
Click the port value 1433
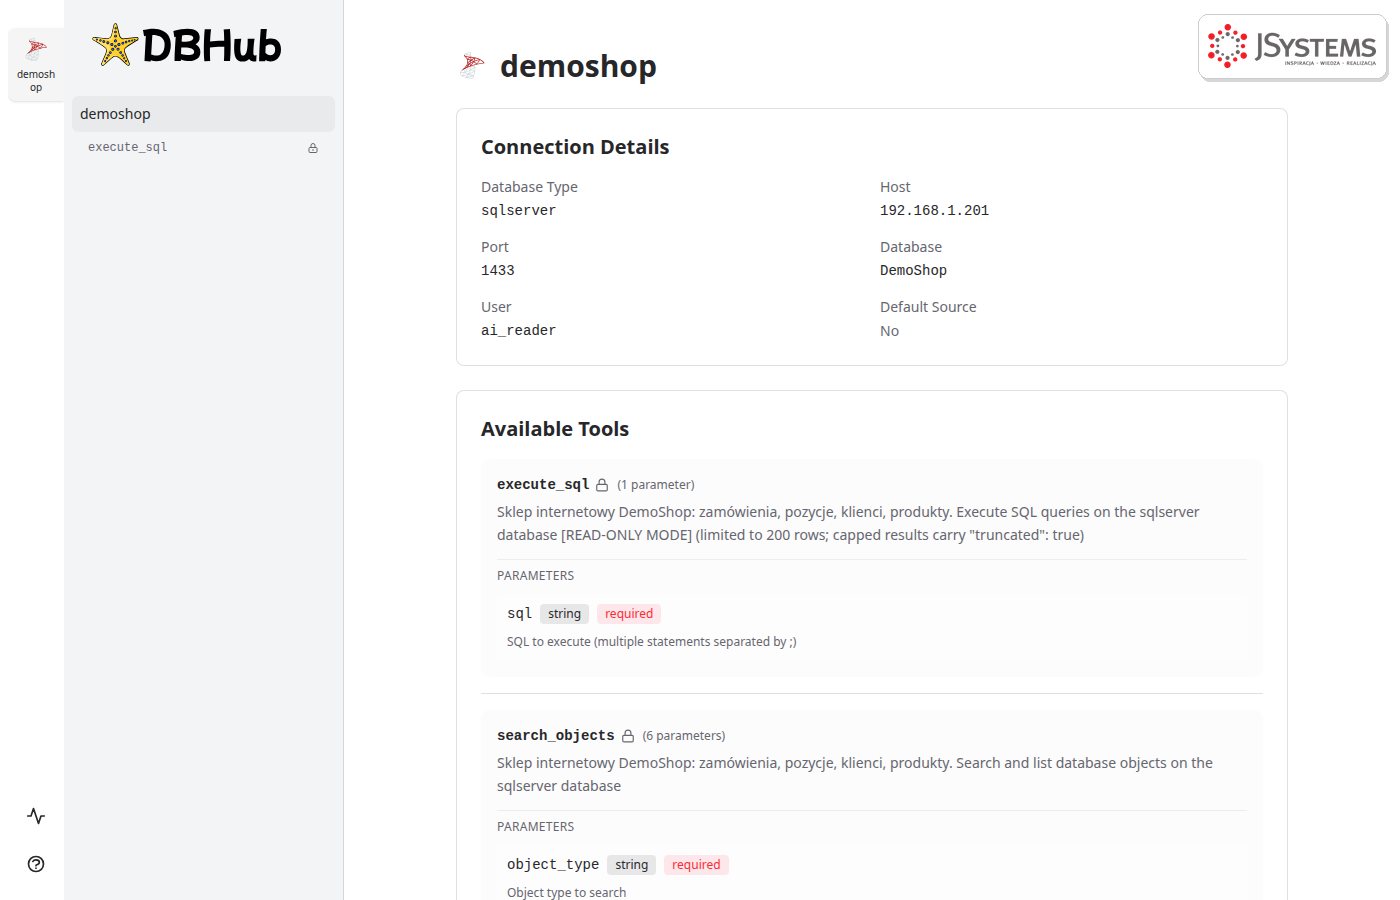[x=498, y=271]
